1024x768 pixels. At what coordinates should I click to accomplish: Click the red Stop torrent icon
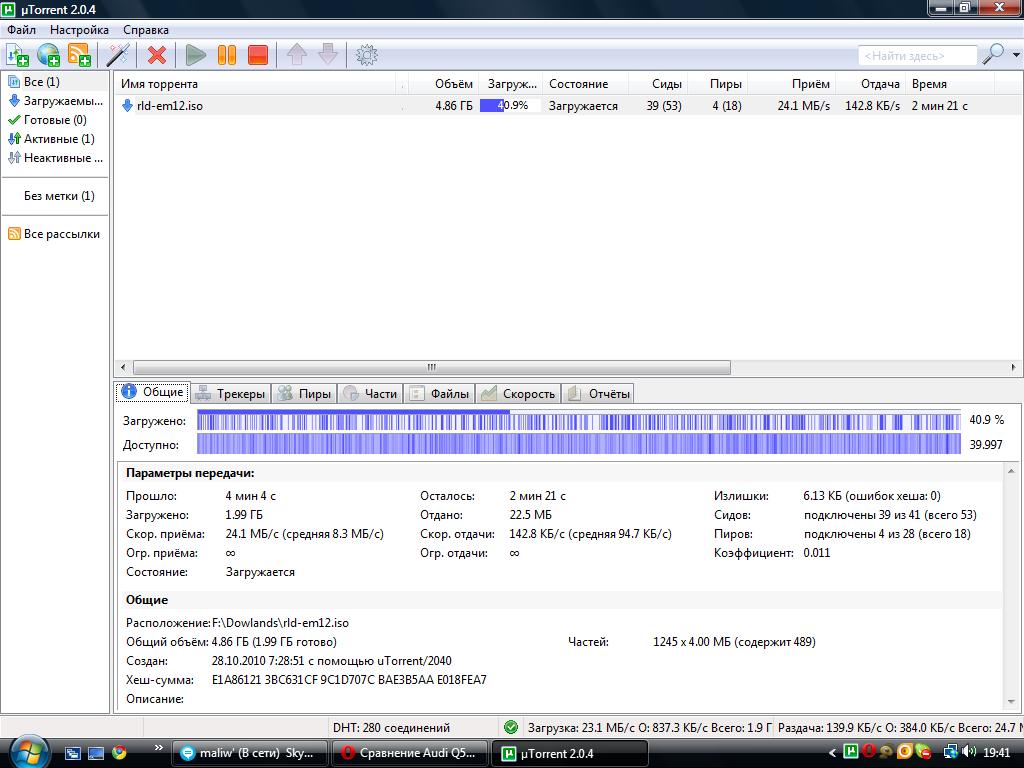click(x=258, y=55)
